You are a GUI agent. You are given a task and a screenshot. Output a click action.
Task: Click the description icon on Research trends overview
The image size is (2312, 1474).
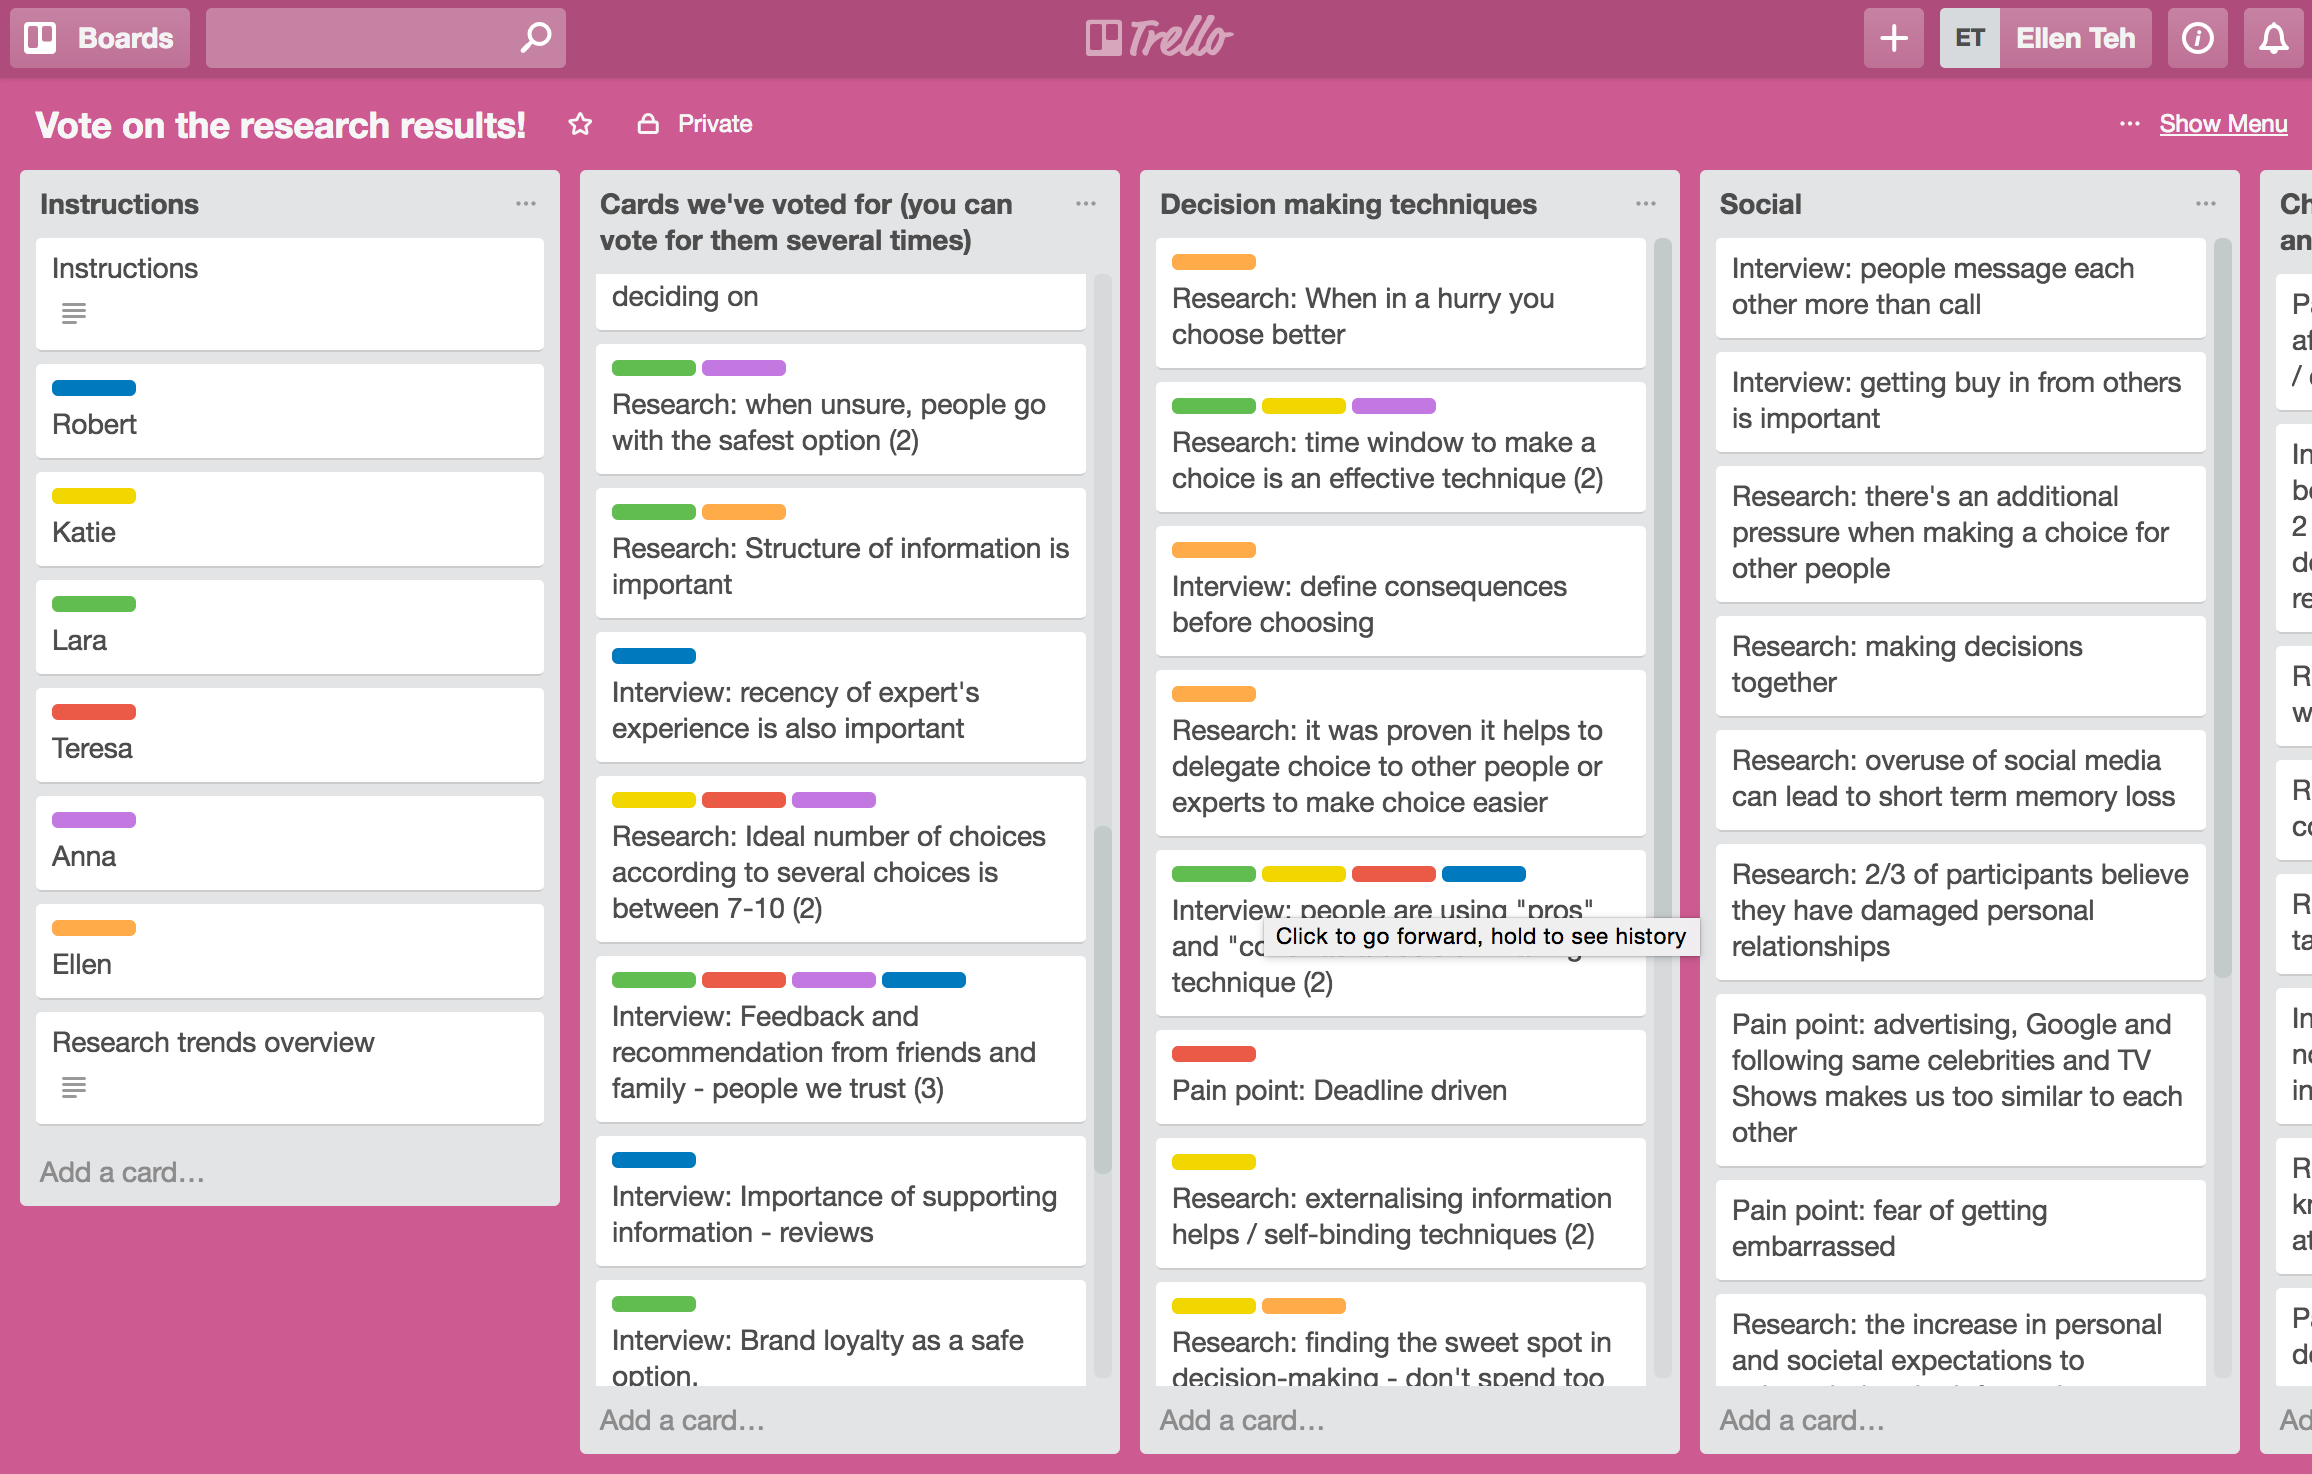click(x=74, y=1087)
